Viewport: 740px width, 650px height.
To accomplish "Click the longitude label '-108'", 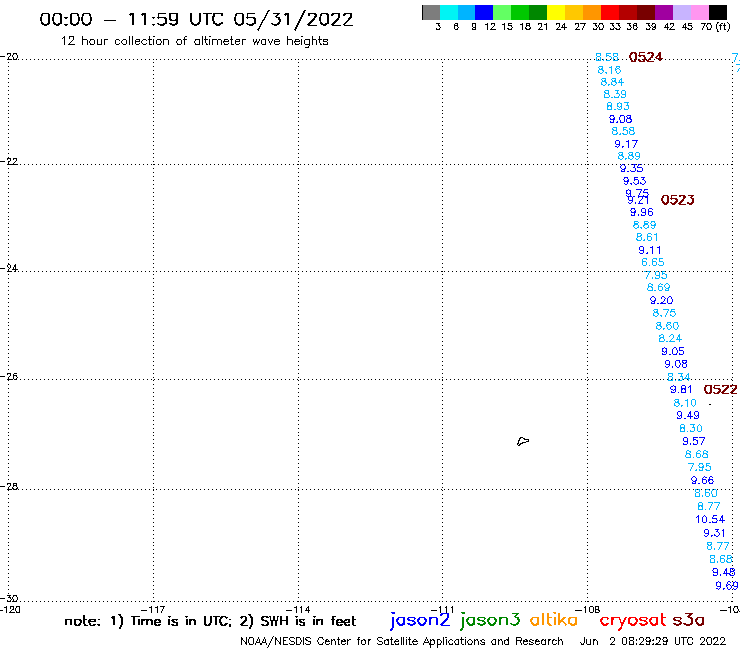I will click(x=588, y=609).
